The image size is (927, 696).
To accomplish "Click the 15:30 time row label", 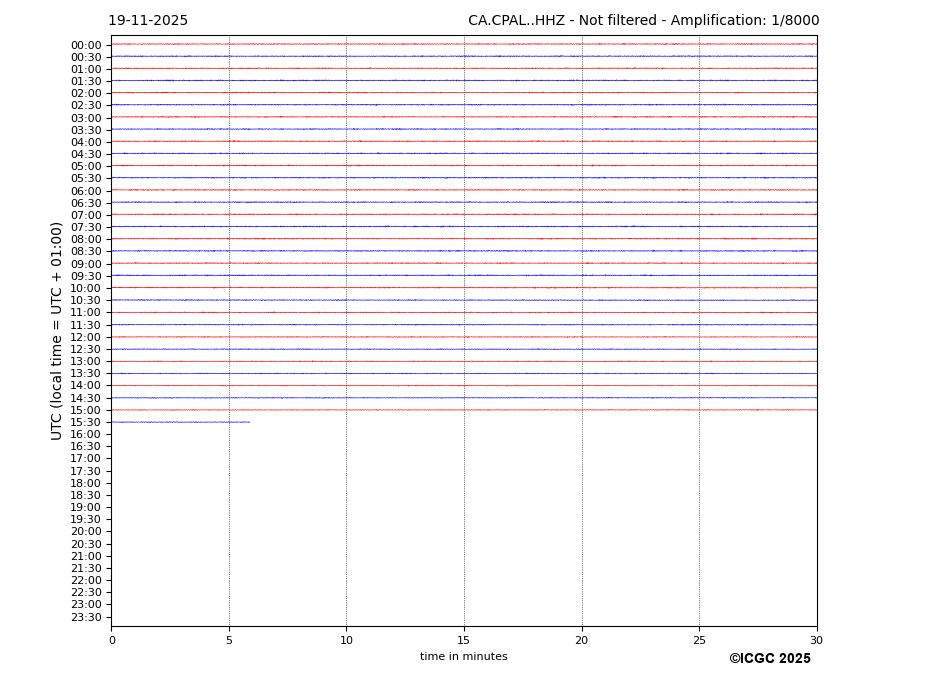I will click(x=86, y=422).
